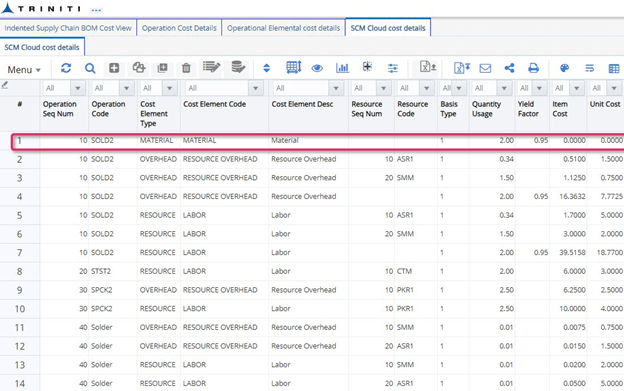Open the Cost Element Type filter dropdown
This screenshot has width=624, height=391.
pos(170,88)
